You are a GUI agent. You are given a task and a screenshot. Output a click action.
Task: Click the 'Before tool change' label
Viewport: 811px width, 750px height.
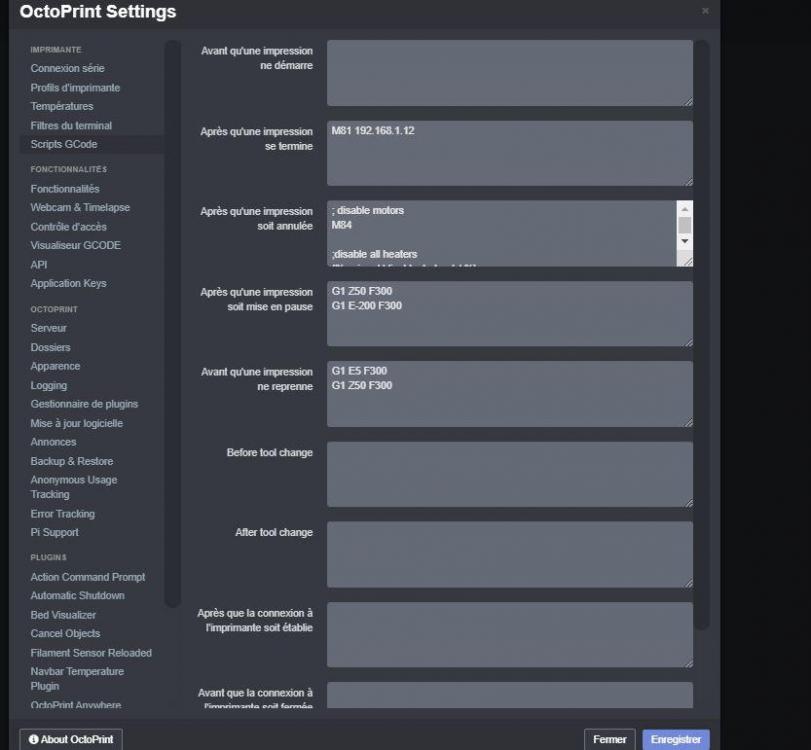tap(269, 453)
